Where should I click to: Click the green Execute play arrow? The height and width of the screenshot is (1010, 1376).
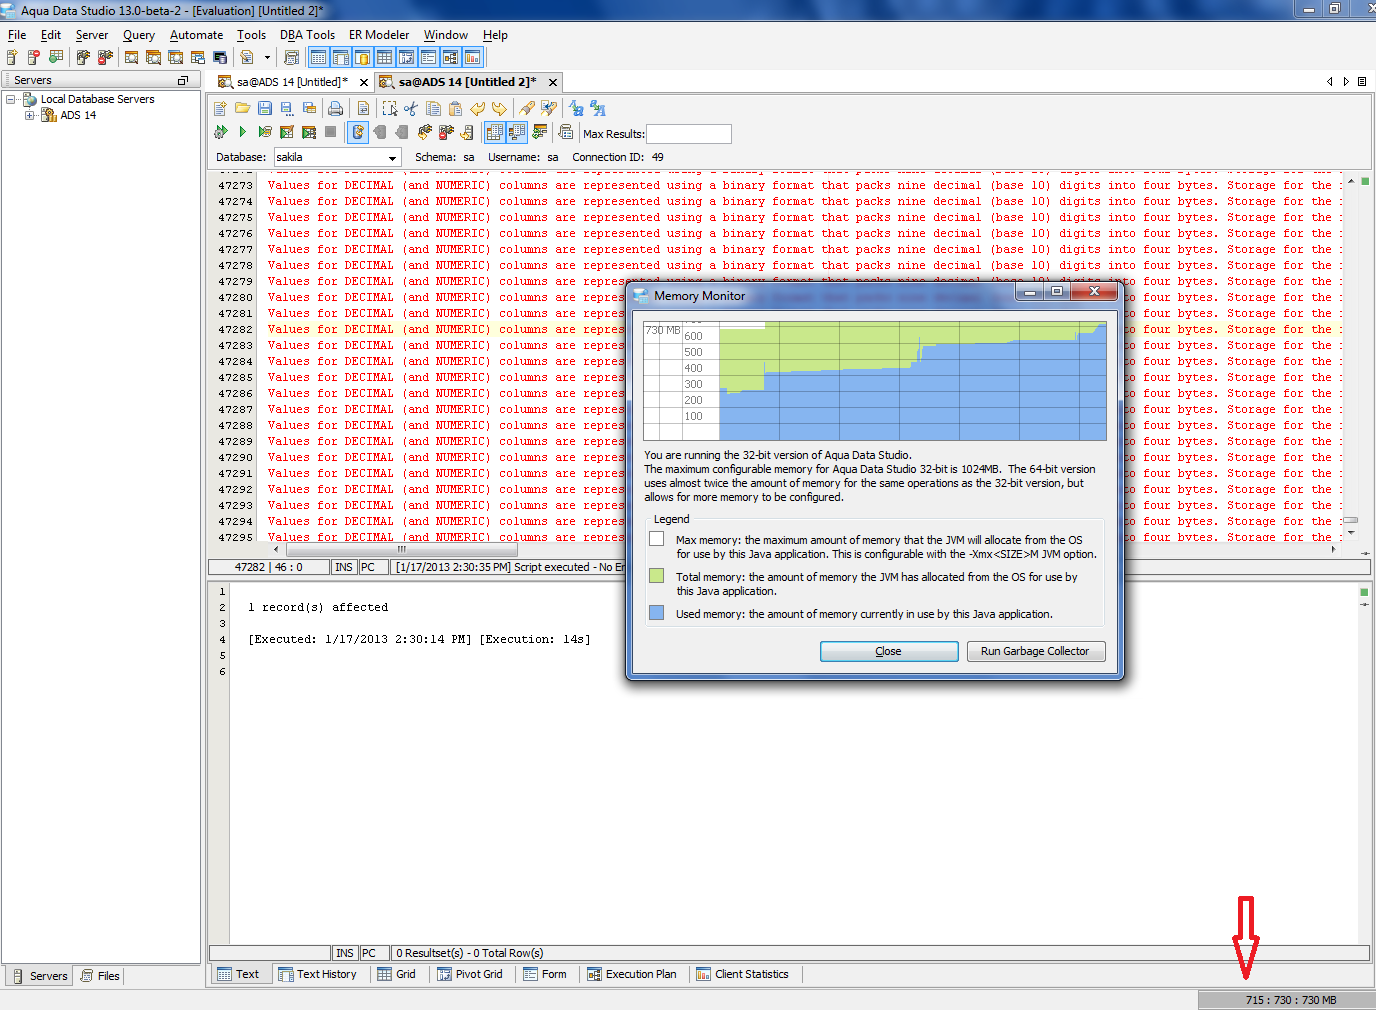pos(243,131)
